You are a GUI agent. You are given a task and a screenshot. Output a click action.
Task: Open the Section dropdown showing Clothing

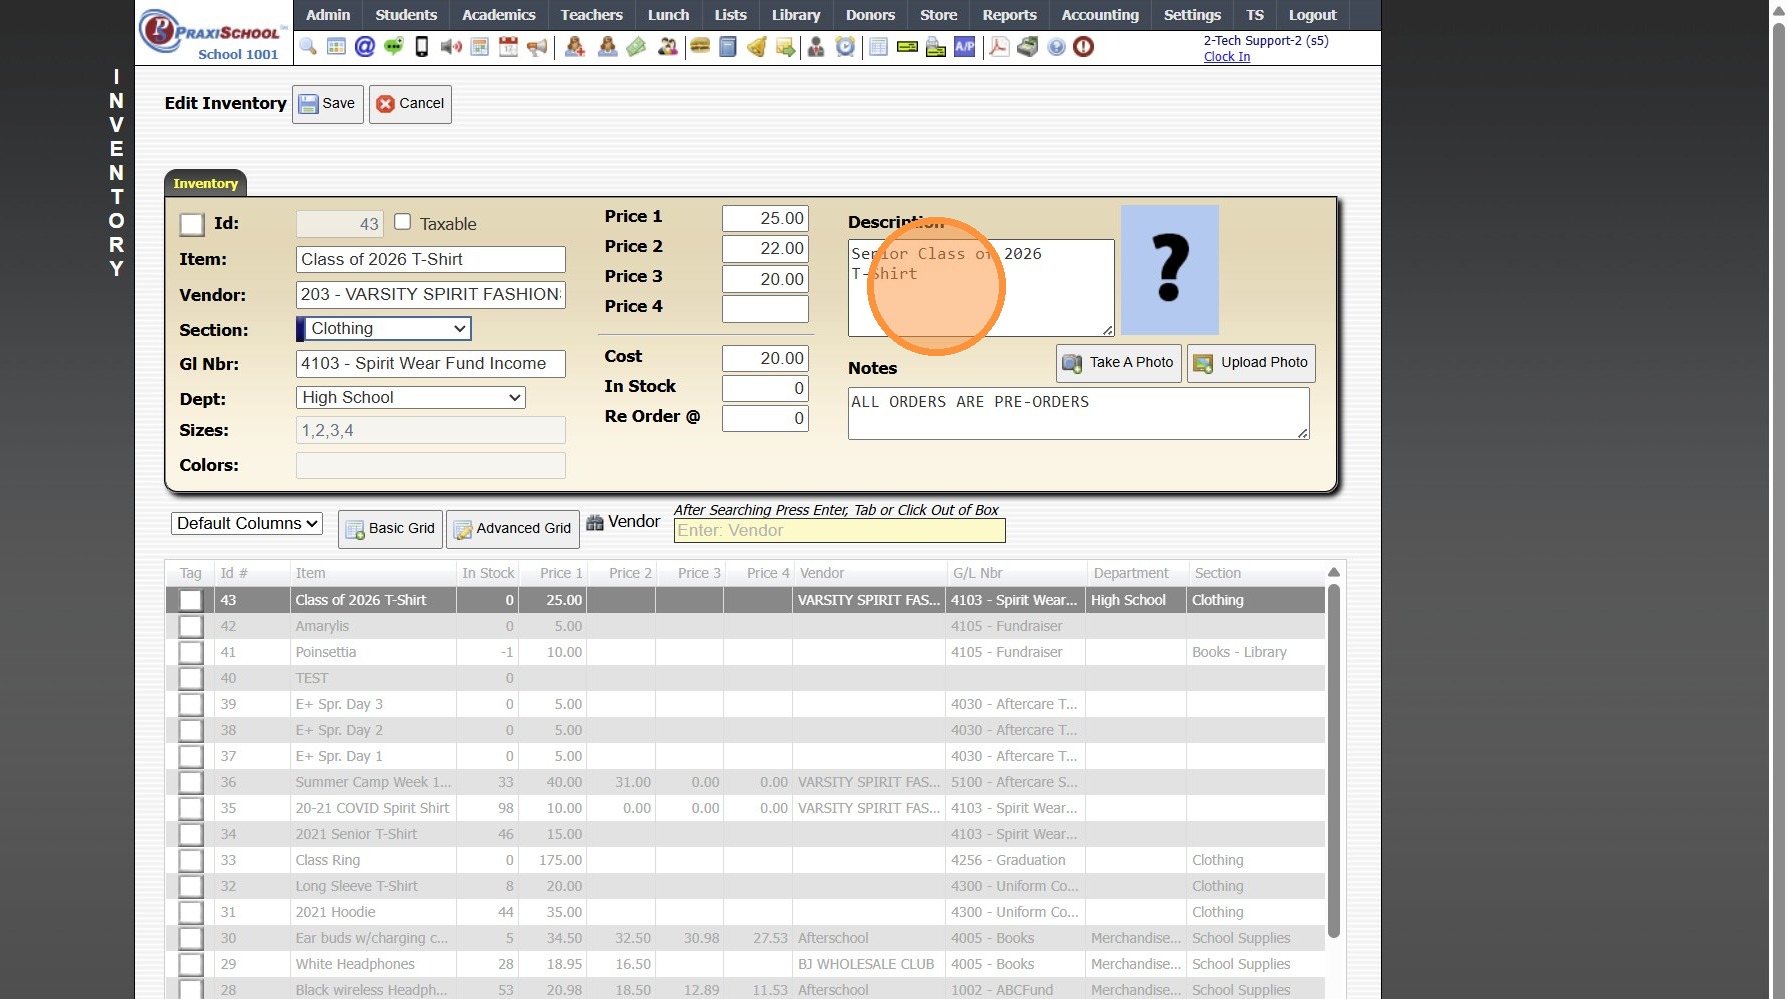pos(385,329)
